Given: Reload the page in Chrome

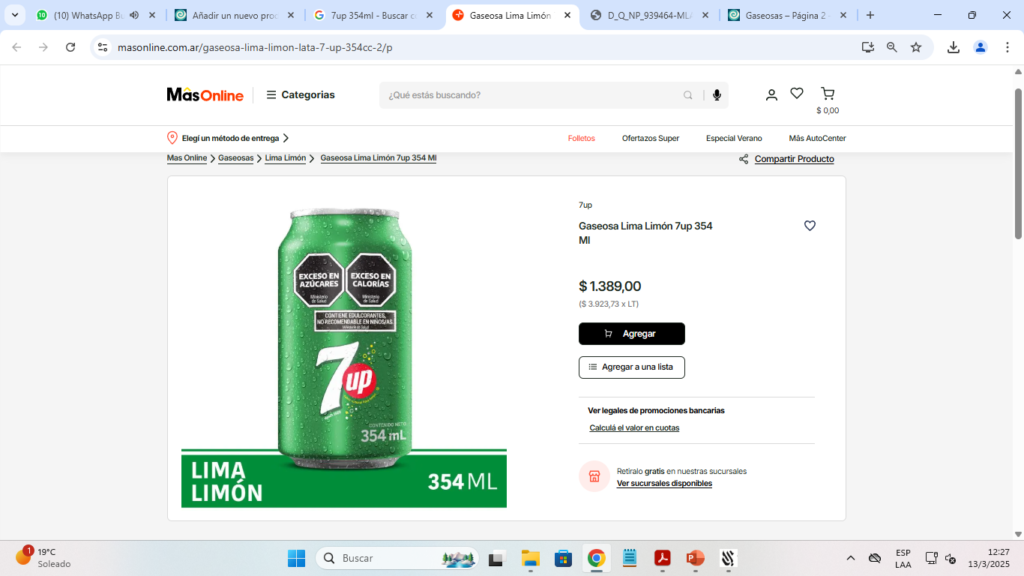Looking at the screenshot, I should click(71, 47).
